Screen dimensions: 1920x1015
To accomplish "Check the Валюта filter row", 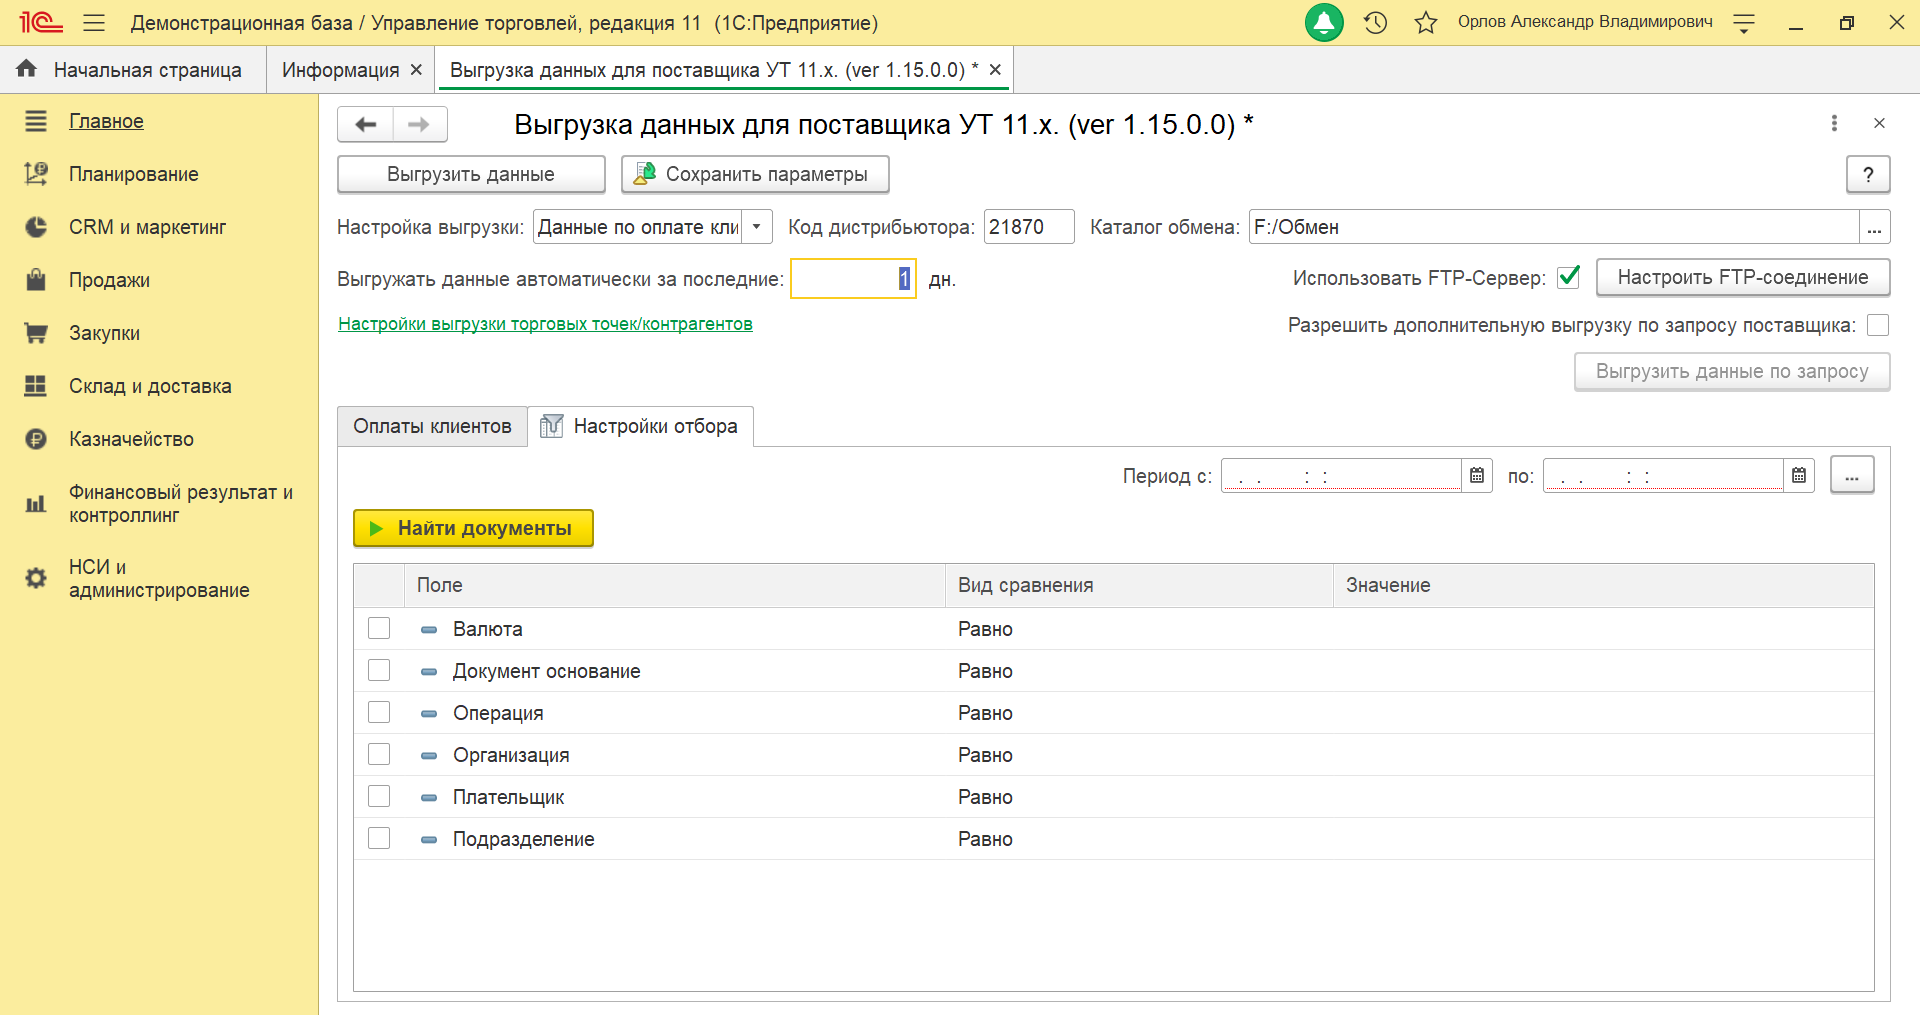I will click(x=379, y=628).
